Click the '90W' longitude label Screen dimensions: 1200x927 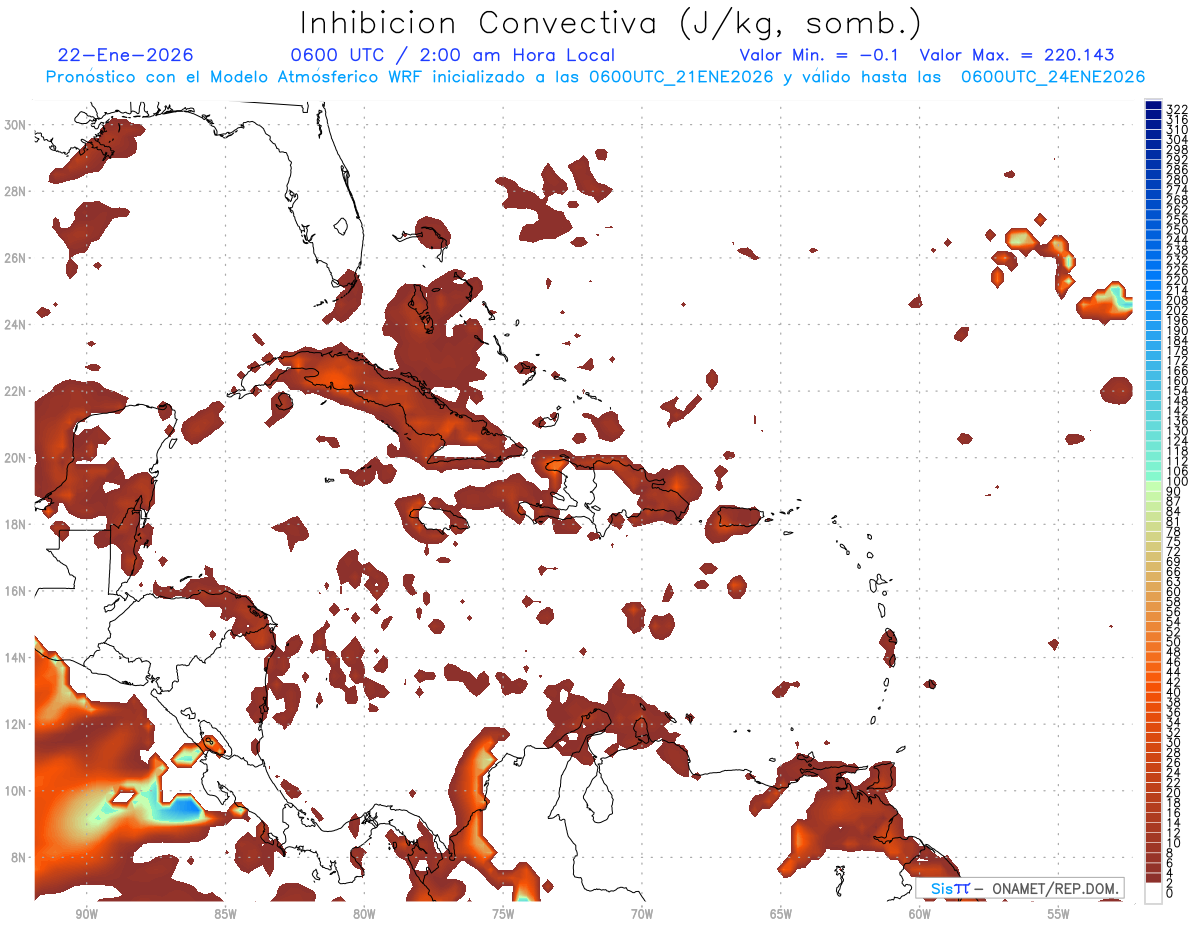tap(86, 914)
